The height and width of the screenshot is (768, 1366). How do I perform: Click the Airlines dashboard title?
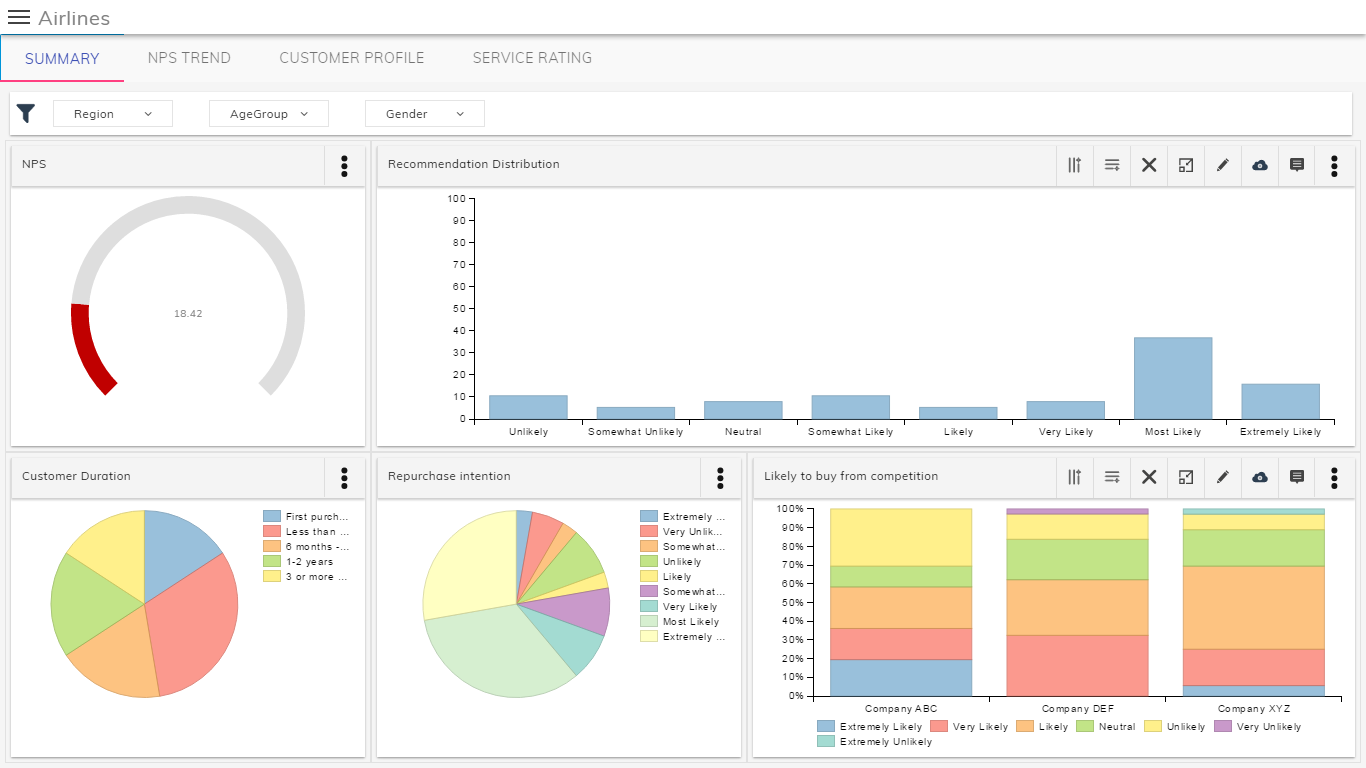click(74, 18)
